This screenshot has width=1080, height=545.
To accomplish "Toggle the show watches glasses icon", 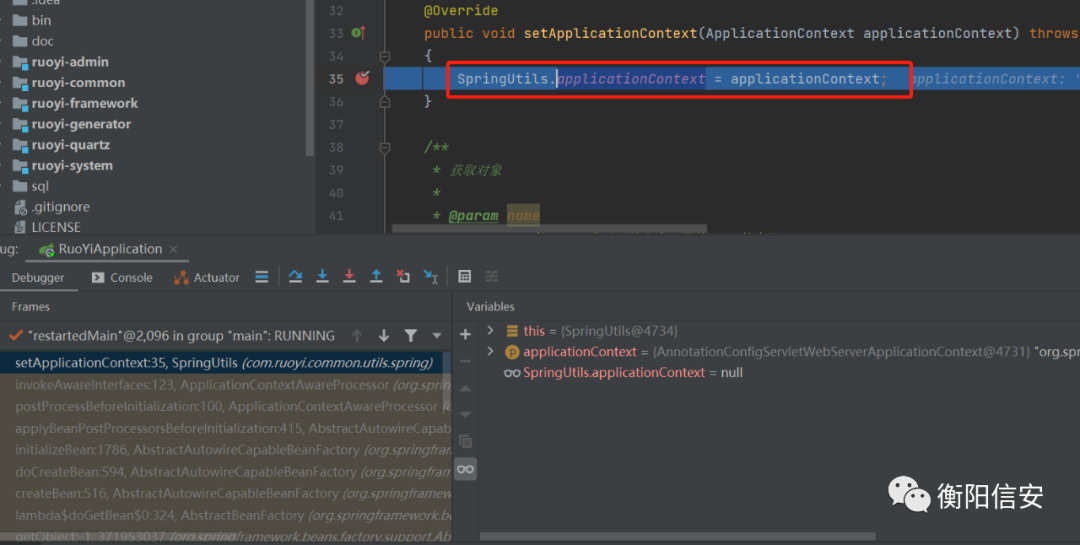I will pos(466,469).
